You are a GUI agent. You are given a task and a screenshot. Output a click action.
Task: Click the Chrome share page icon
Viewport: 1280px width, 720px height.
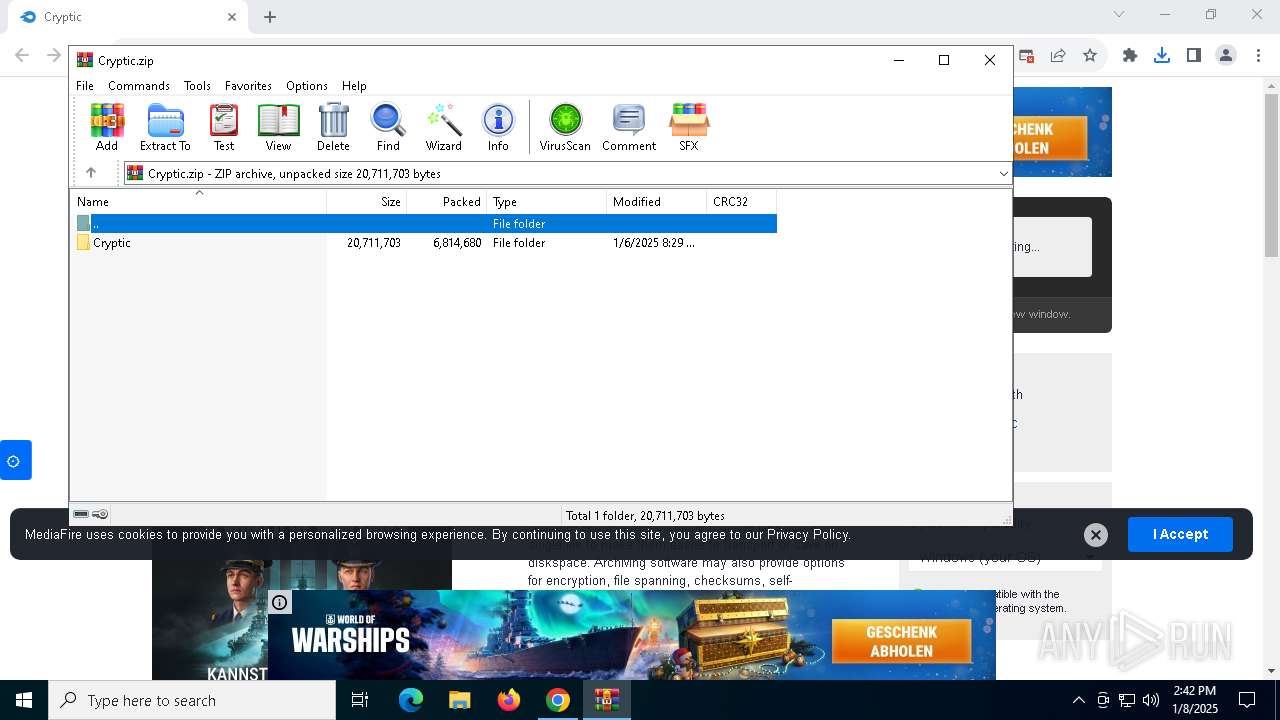(x=1058, y=55)
